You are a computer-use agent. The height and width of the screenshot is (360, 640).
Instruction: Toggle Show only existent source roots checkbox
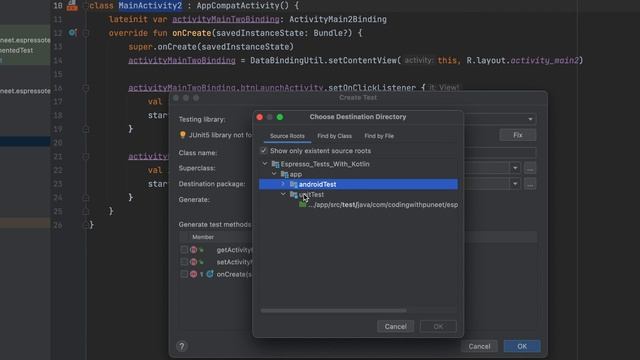point(264,151)
